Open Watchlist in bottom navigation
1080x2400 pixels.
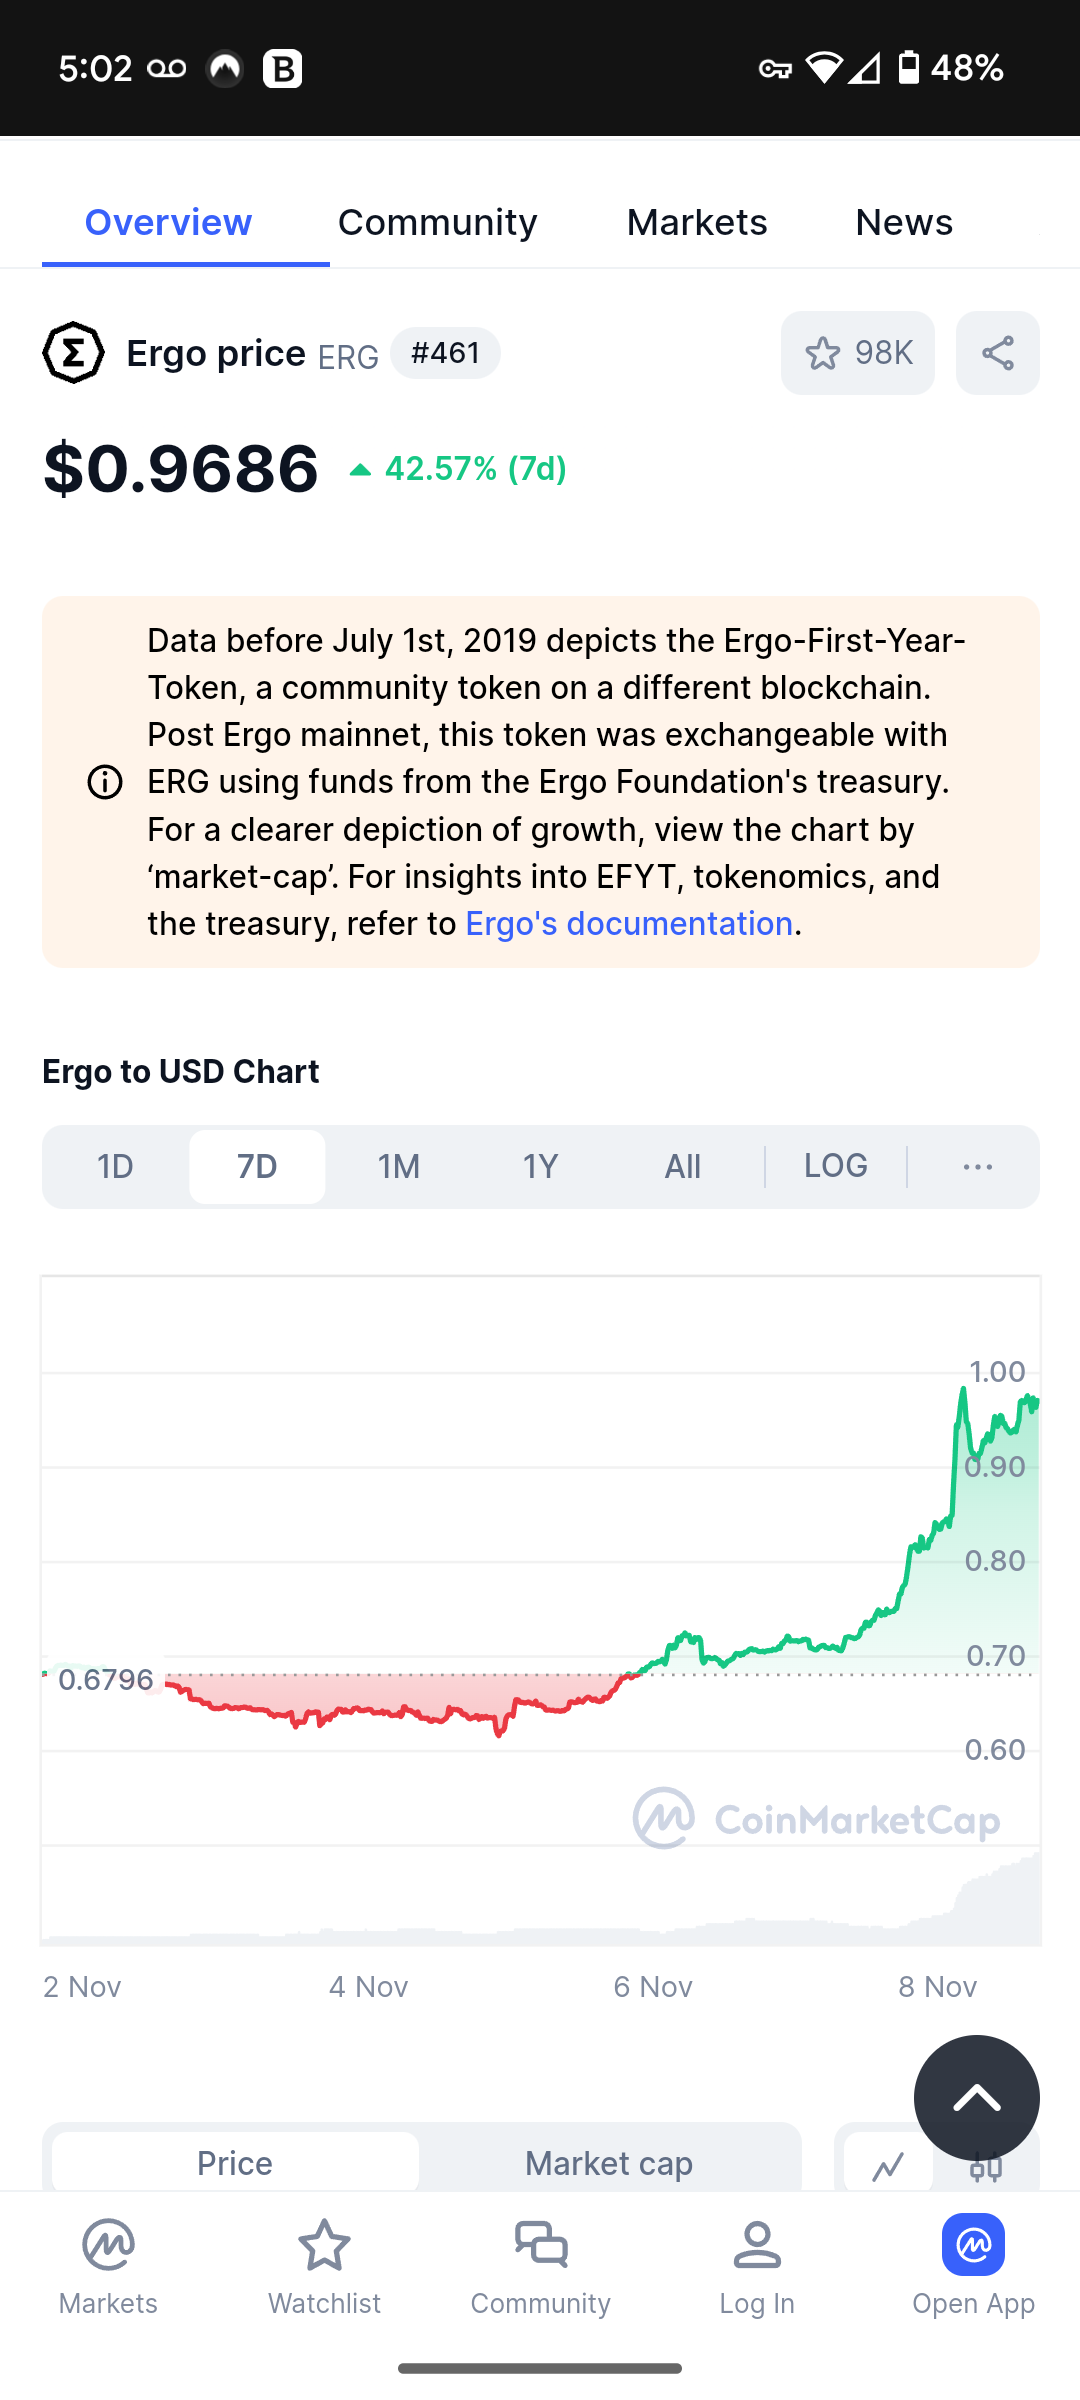point(324,2266)
